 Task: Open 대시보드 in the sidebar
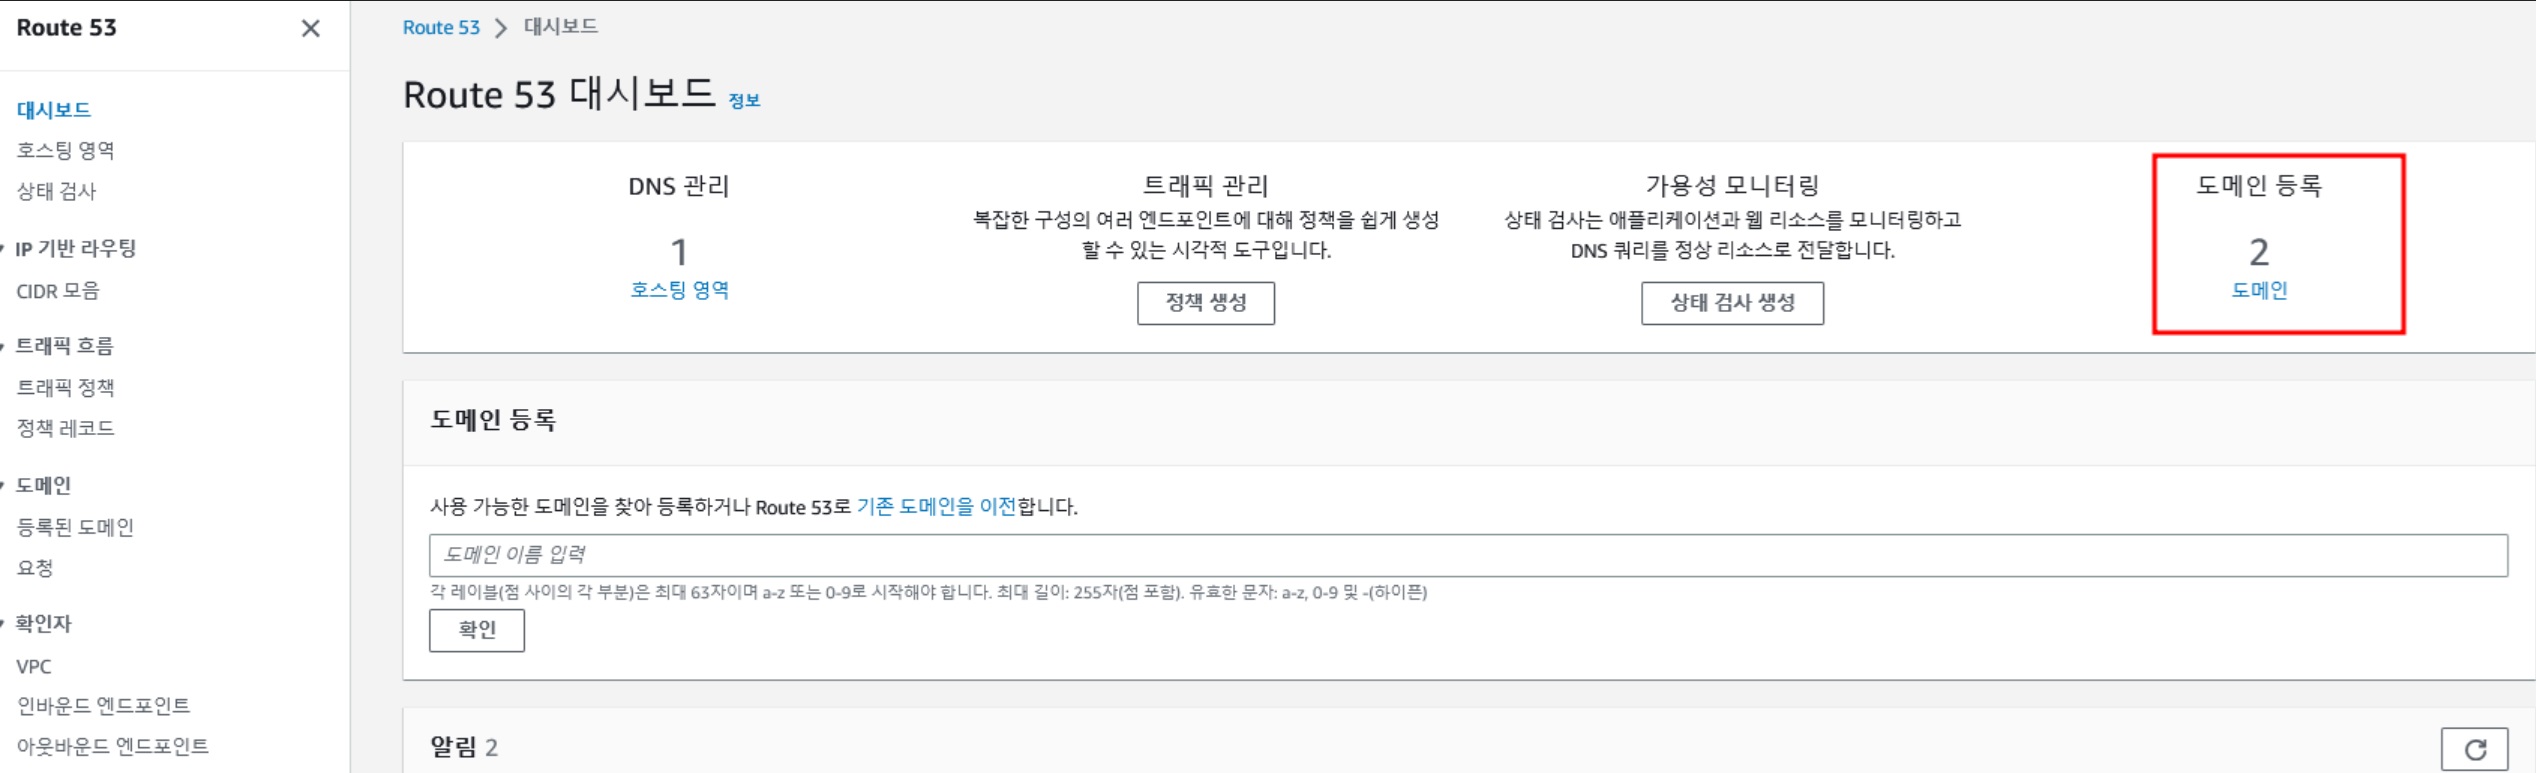[x=54, y=110]
